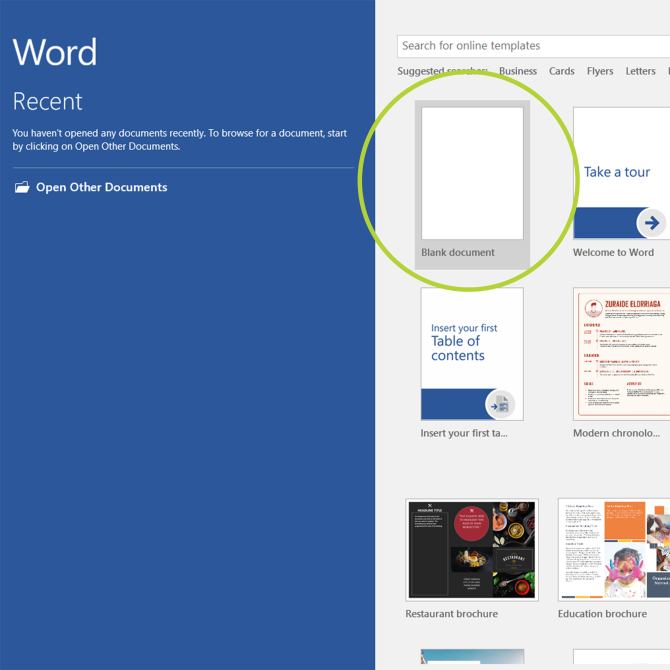This screenshot has height=670, width=670.
Task: Open Insert your first Table of contents template
Action: (x=472, y=353)
